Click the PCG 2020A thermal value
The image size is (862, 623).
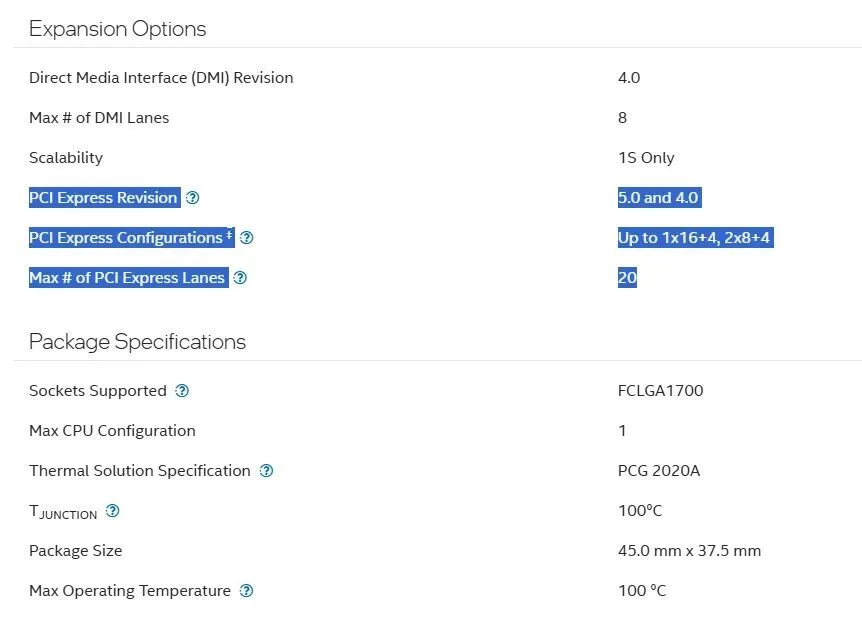658,471
